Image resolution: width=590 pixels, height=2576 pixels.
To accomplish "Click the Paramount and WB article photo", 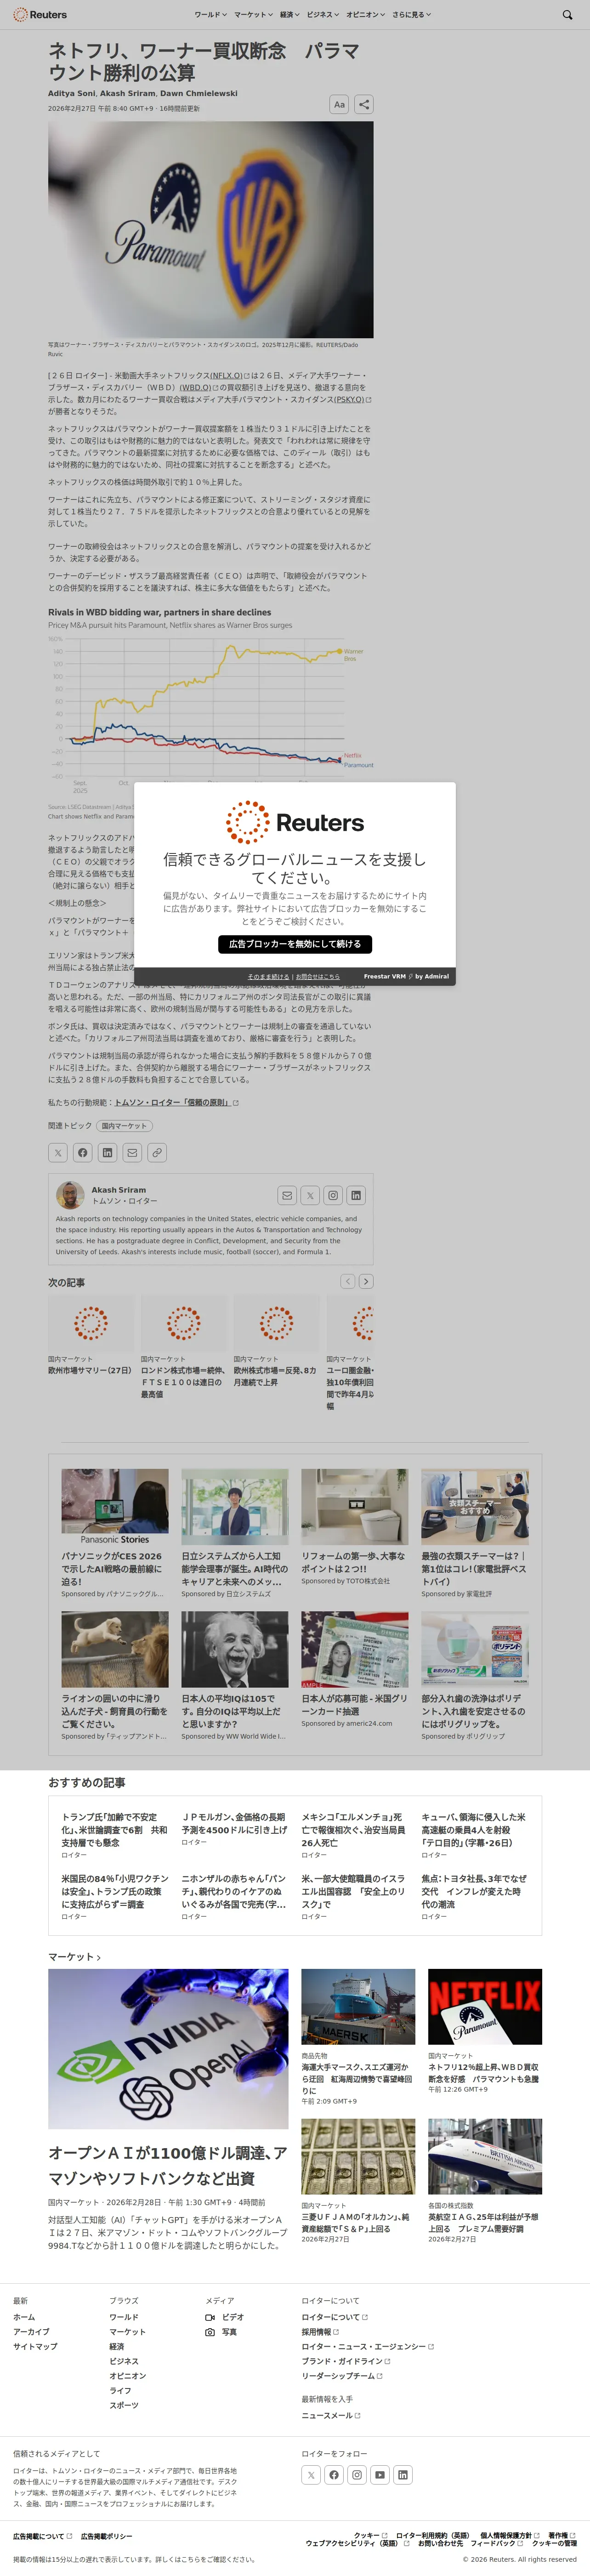I will click(211, 229).
